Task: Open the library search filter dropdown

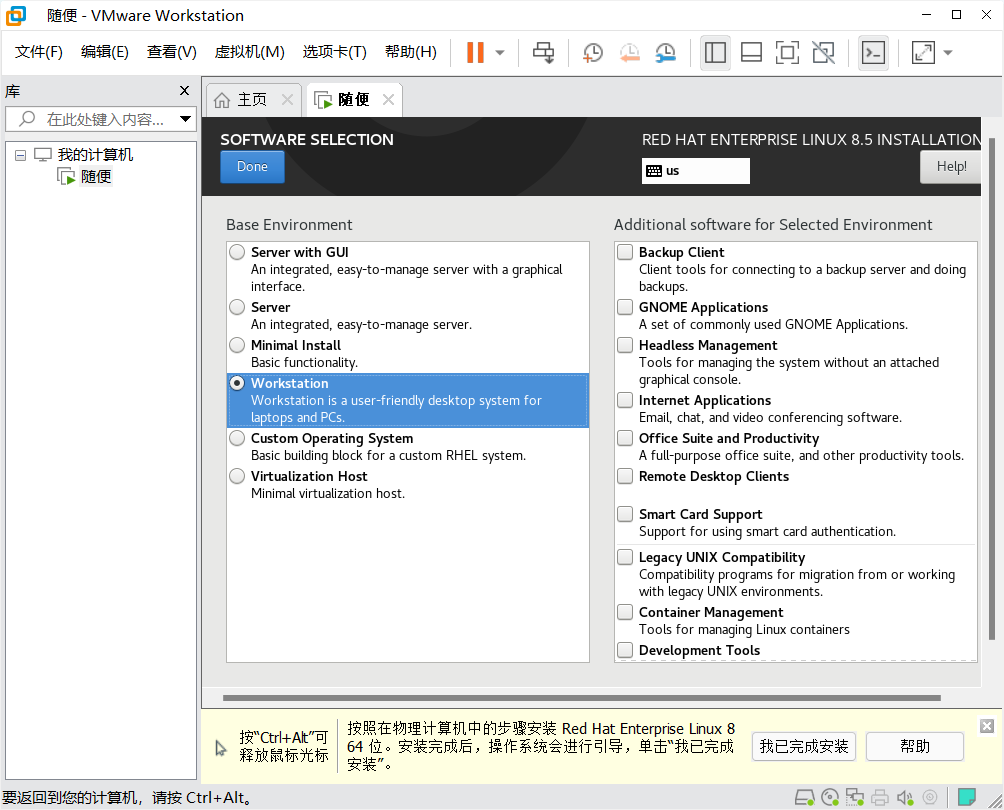Action: tap(185, 119)
